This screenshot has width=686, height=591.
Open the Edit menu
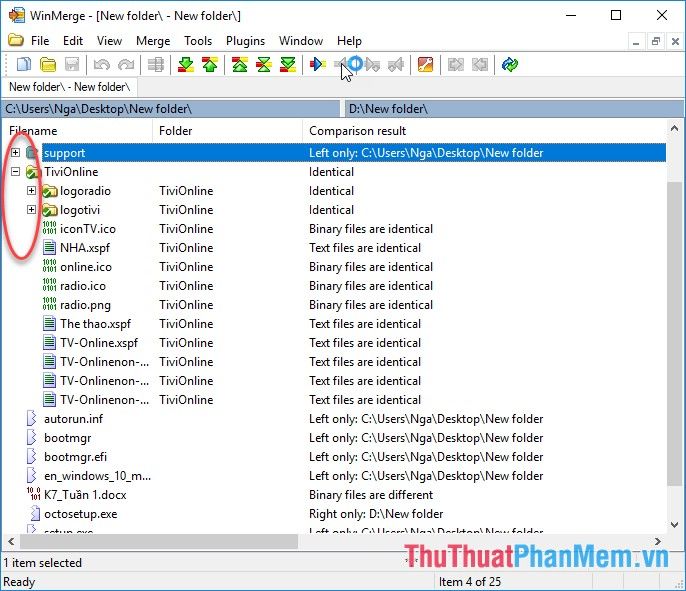coord(73,41)
